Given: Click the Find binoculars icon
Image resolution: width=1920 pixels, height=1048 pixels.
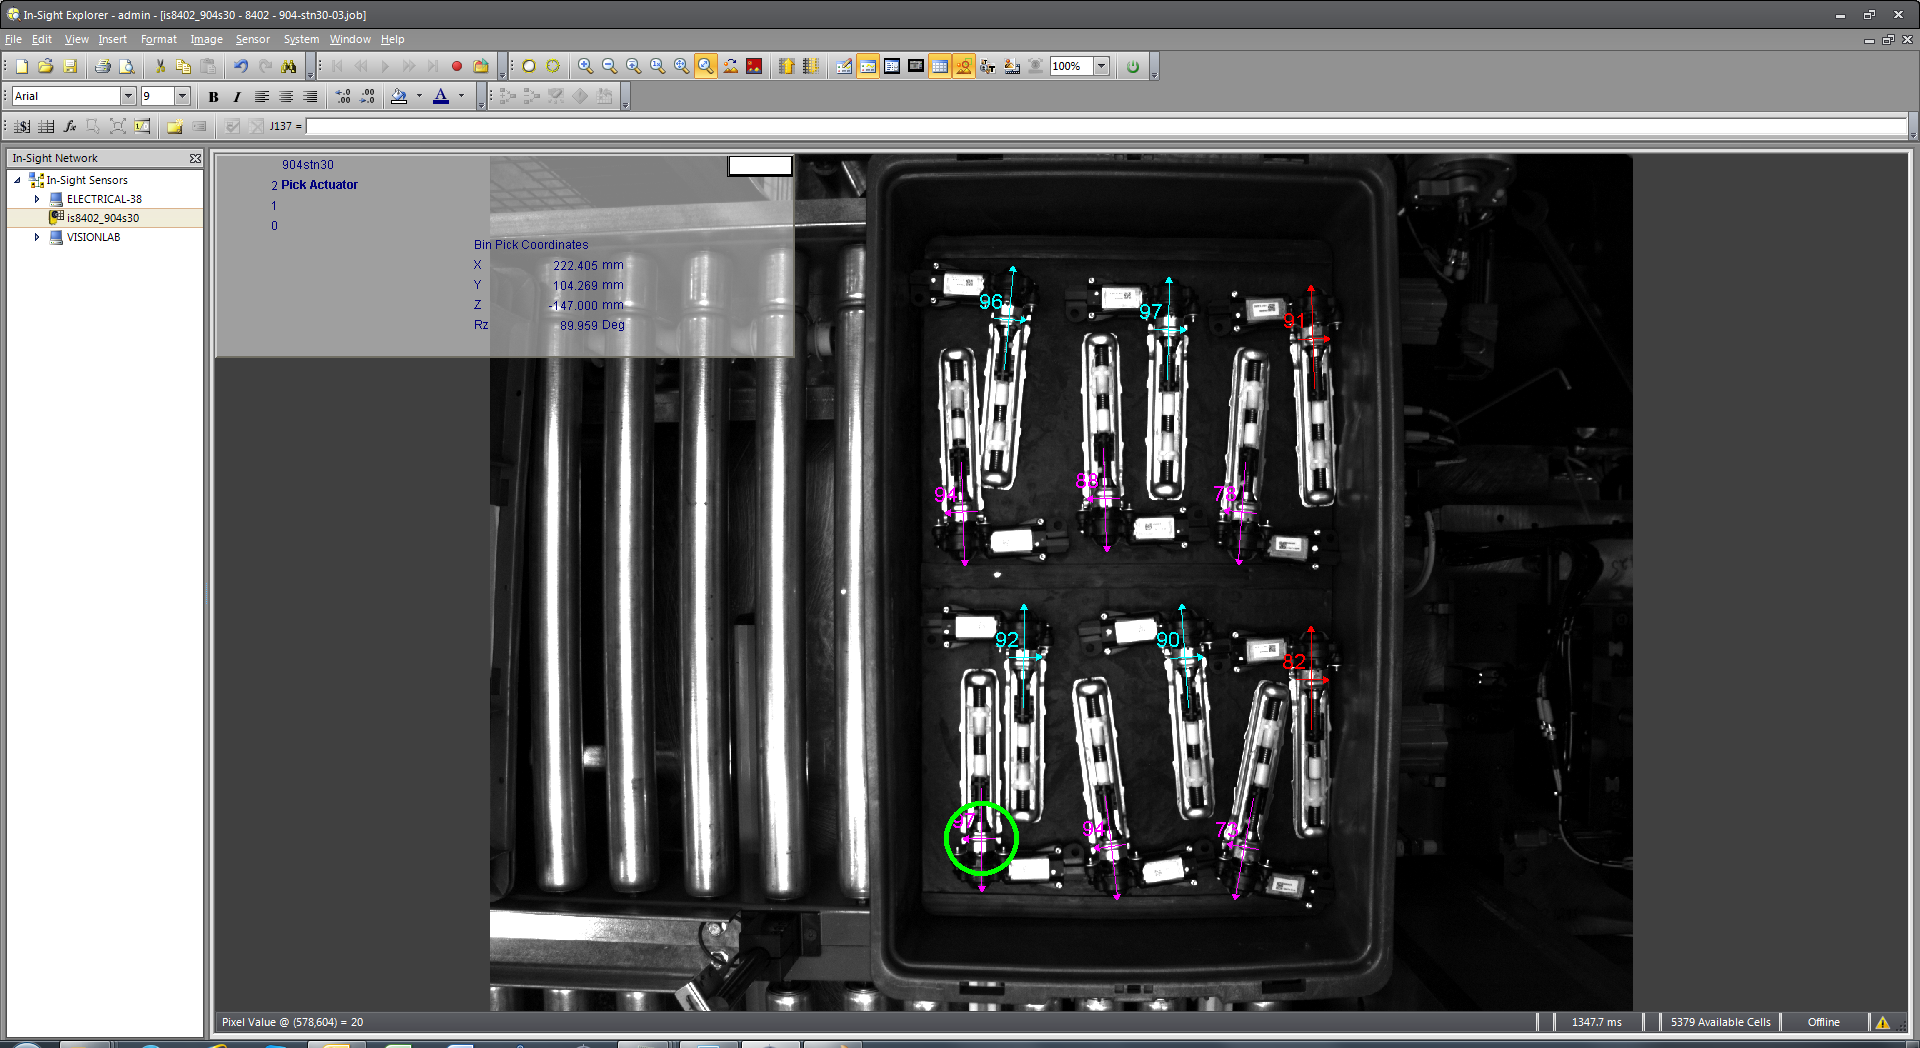Looking at the screenshot, I should coord(288,66).
